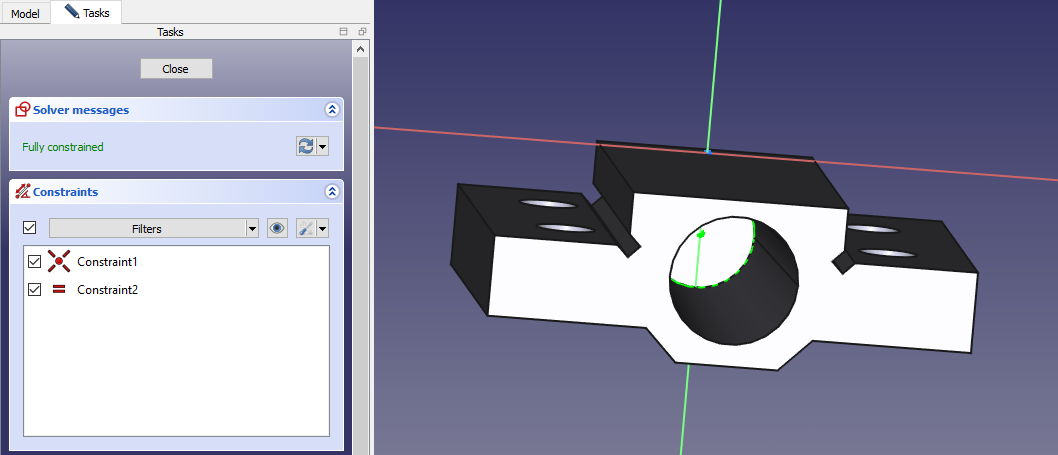Select the Tasks tab
The width and height of the screenshot is (1058, 455).
(x=88, y=13)
